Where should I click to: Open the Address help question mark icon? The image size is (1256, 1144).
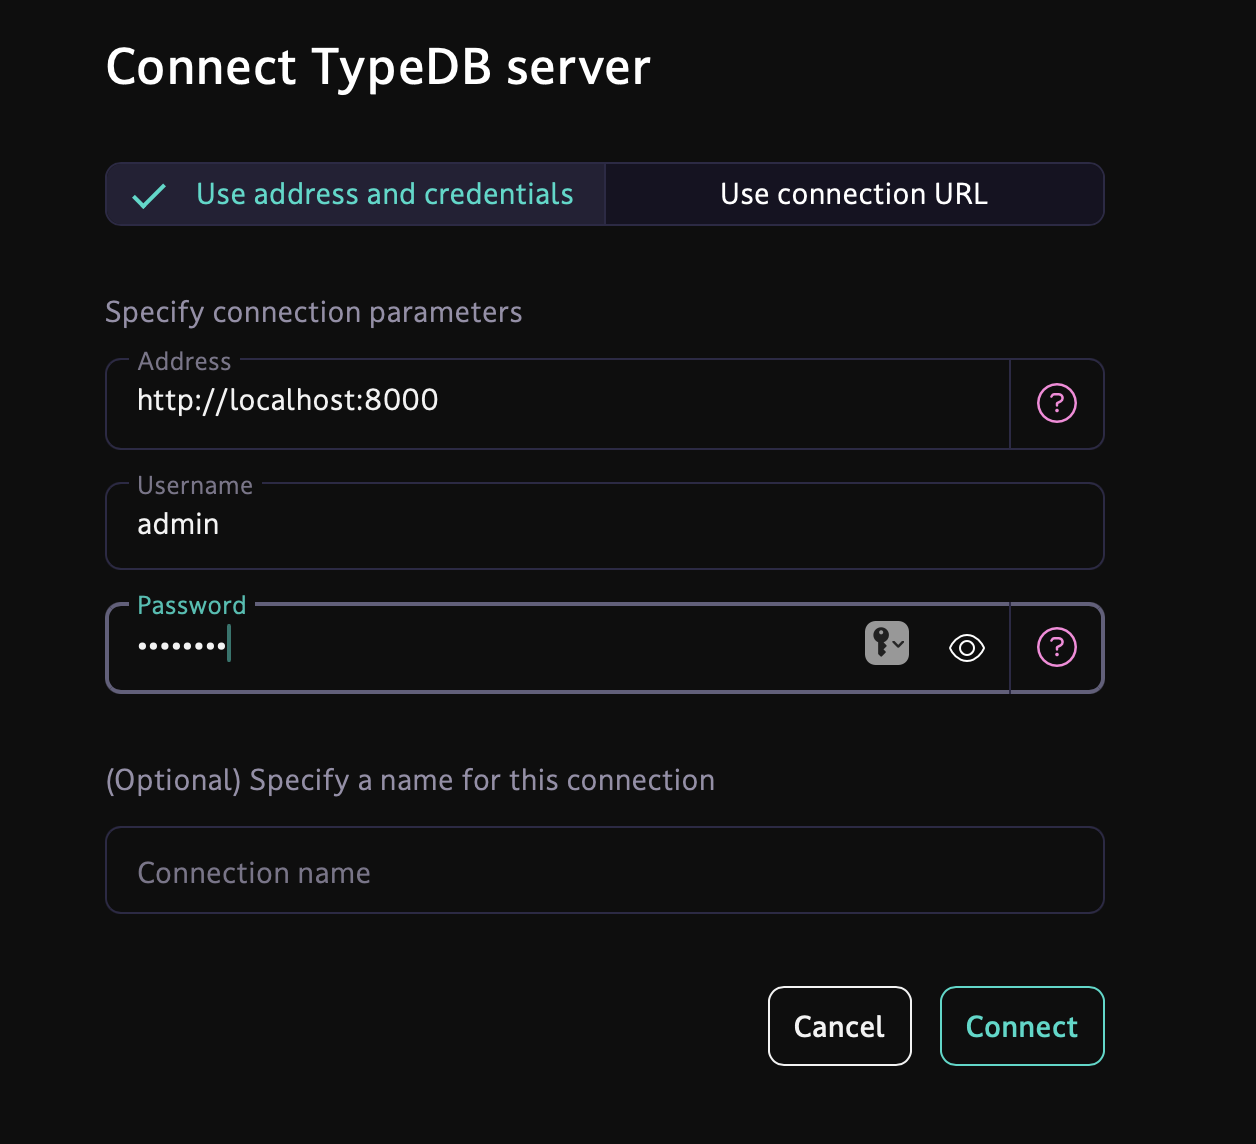tap(1056, 404)
